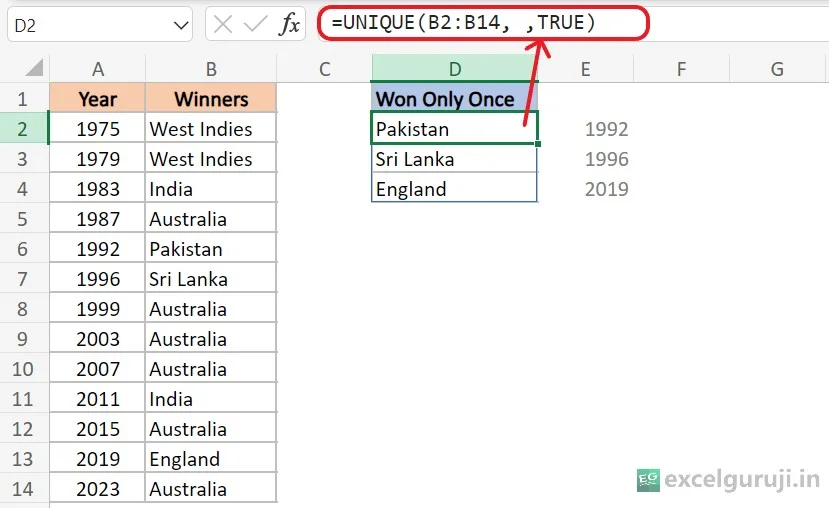Select row 9 header
The image size is (829, 508).
[x=23, y=339]
